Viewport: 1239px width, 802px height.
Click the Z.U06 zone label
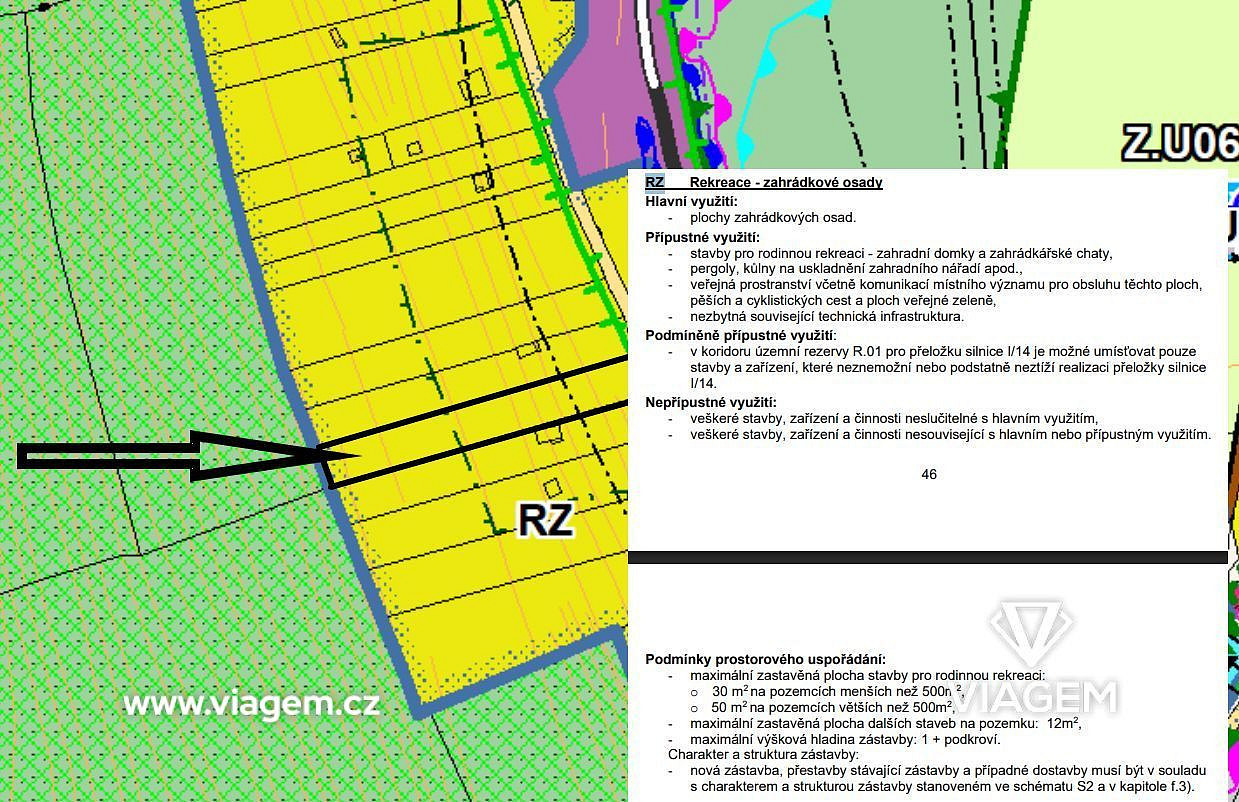(1179, 142)
